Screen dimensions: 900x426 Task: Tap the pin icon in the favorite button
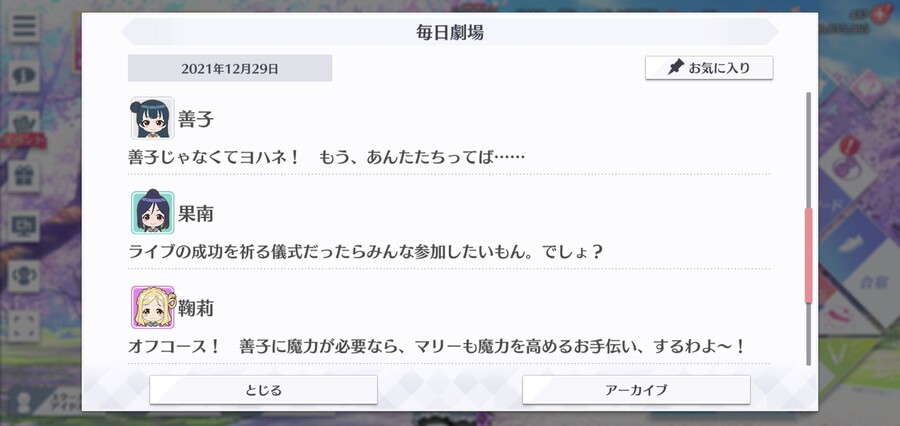676,68
